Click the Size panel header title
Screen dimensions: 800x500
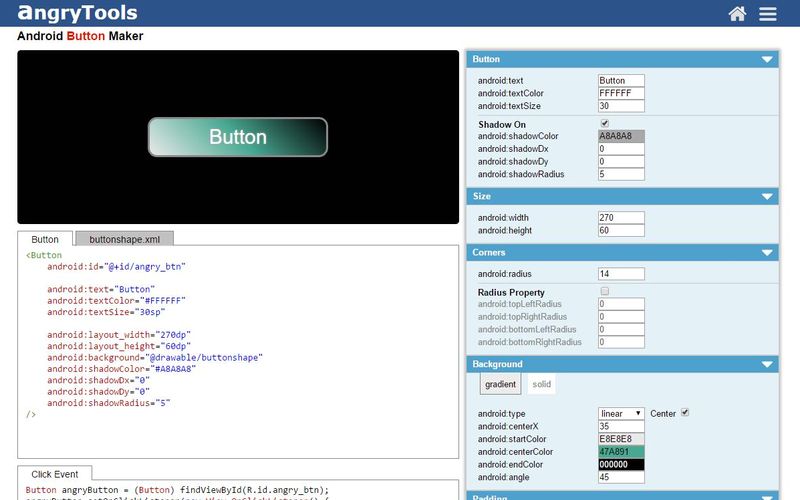point(481,196)
